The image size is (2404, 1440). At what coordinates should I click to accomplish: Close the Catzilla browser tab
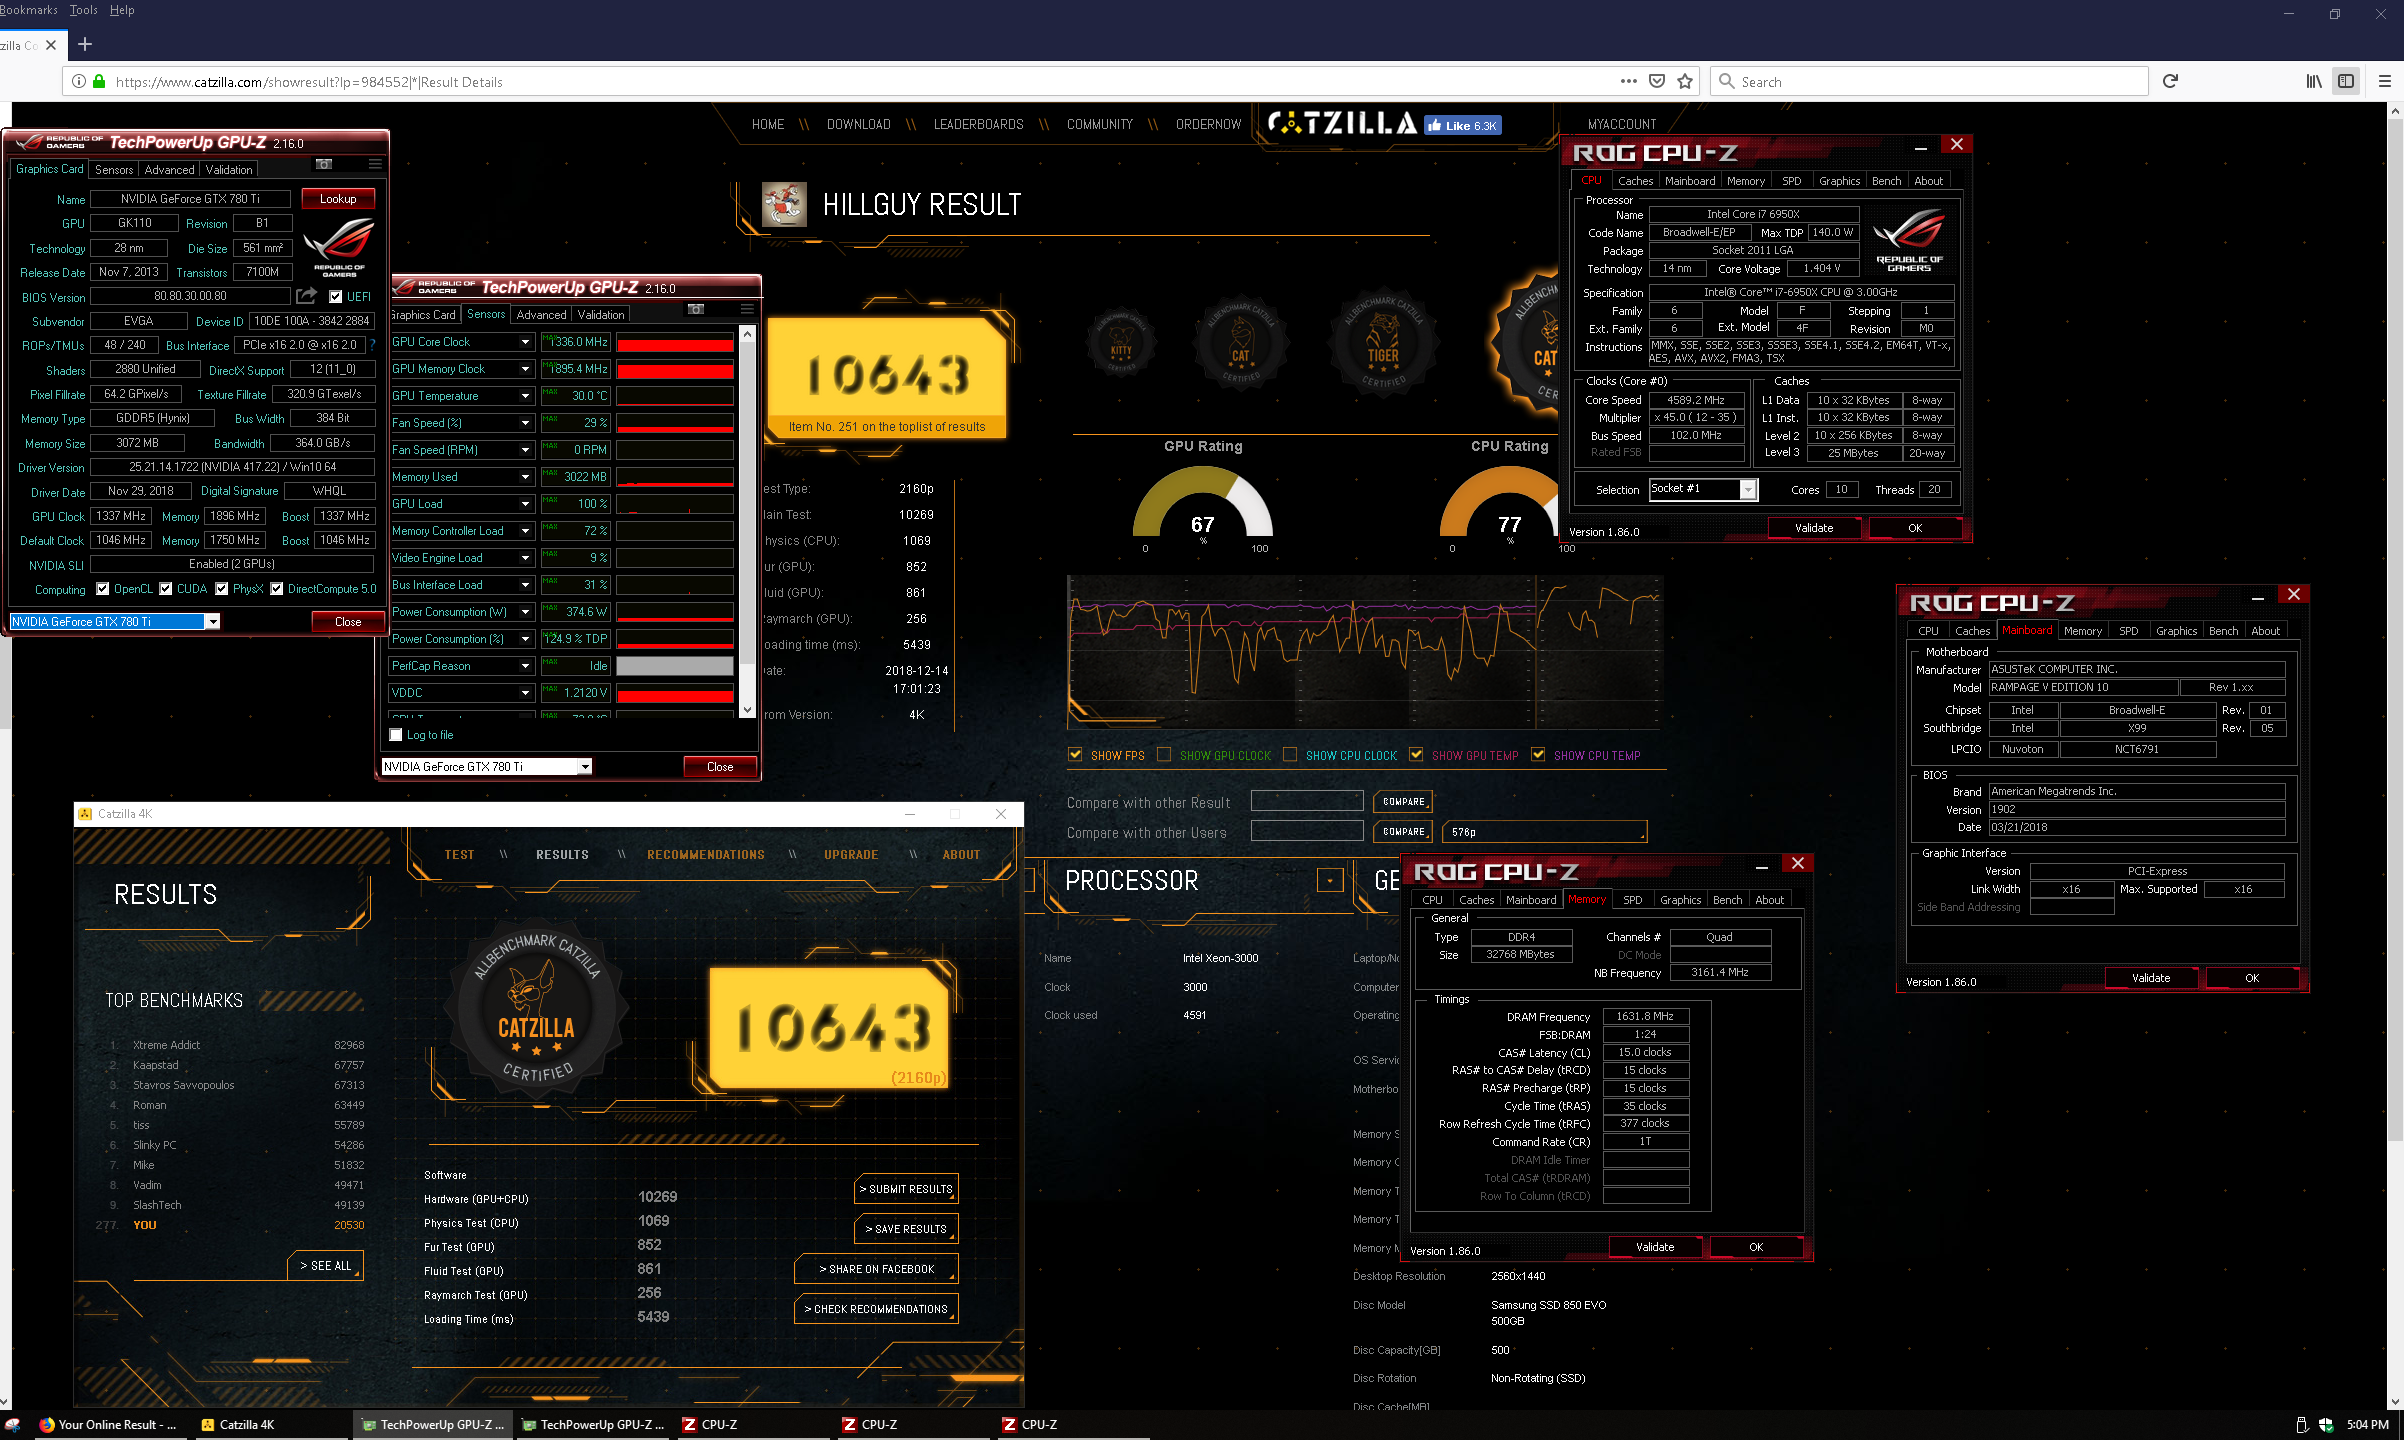[x=51, y=45]
